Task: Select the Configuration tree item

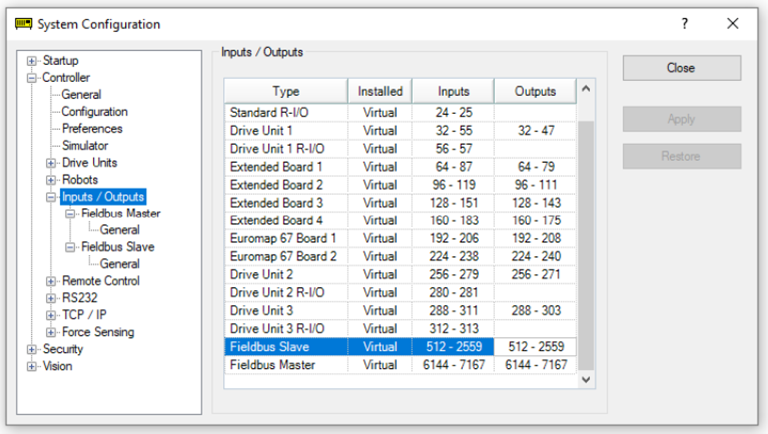Action: (95, 112)
